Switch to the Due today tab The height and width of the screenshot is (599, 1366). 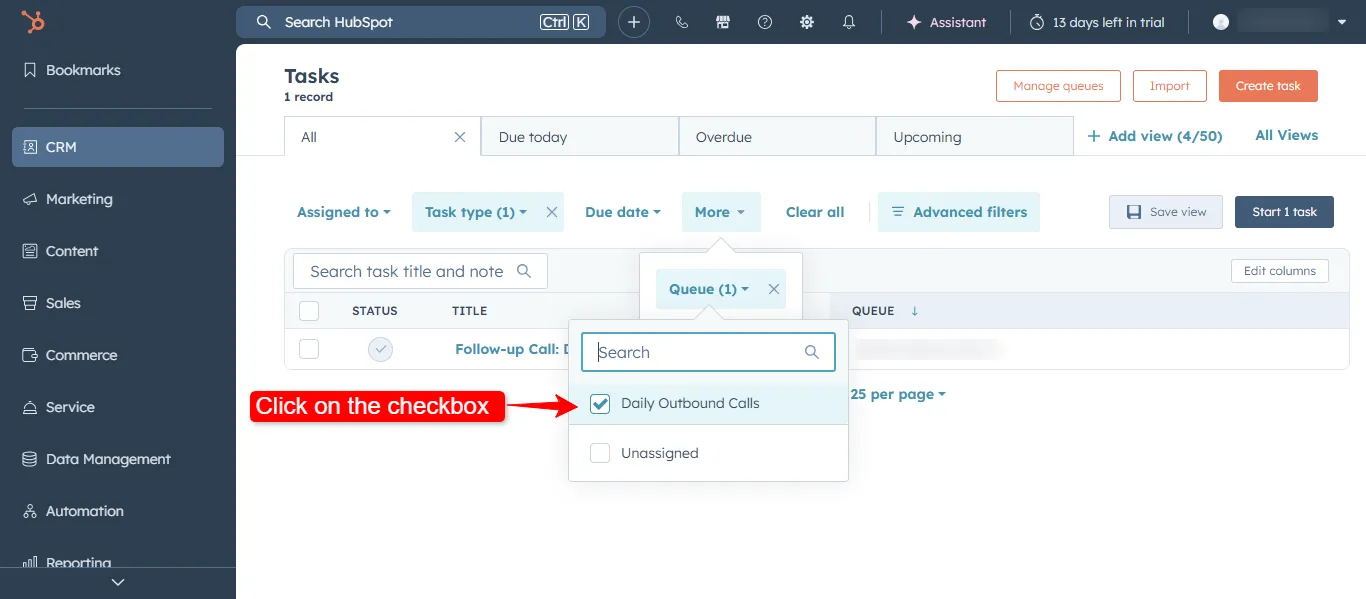click(580, 137)
